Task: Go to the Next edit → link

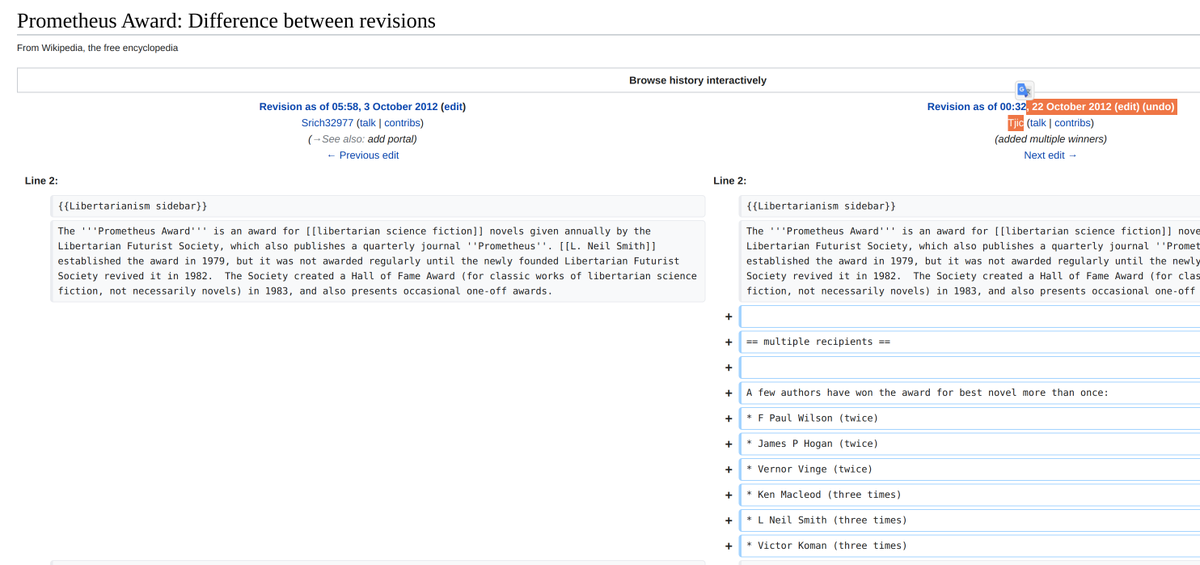Action: (1050, 155)
